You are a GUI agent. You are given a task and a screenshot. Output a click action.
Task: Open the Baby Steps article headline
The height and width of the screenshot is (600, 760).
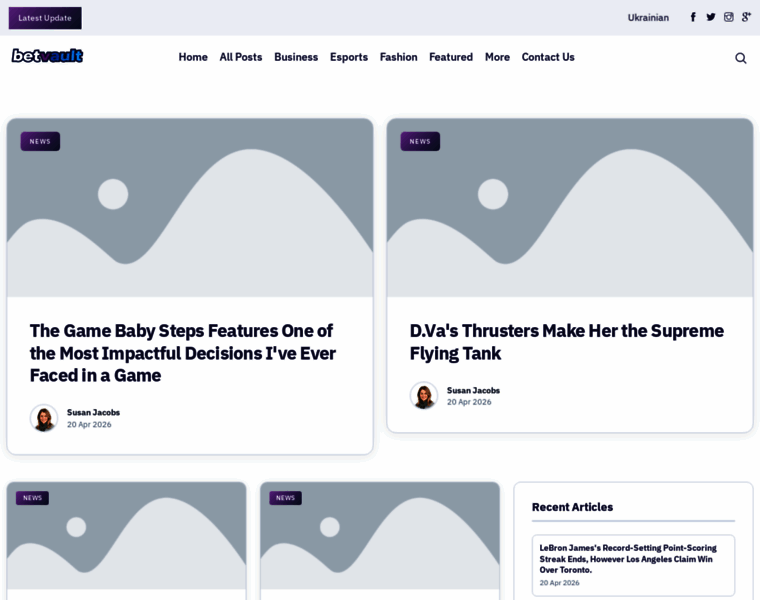pos(183,353)
